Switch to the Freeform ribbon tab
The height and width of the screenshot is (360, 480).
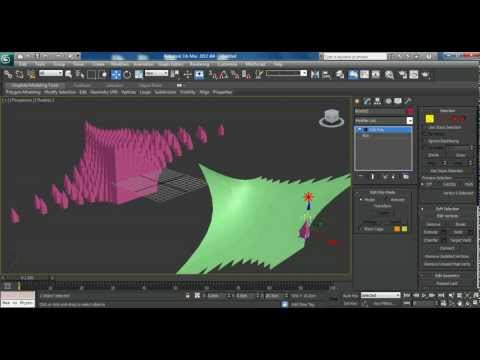coord(82,85)
